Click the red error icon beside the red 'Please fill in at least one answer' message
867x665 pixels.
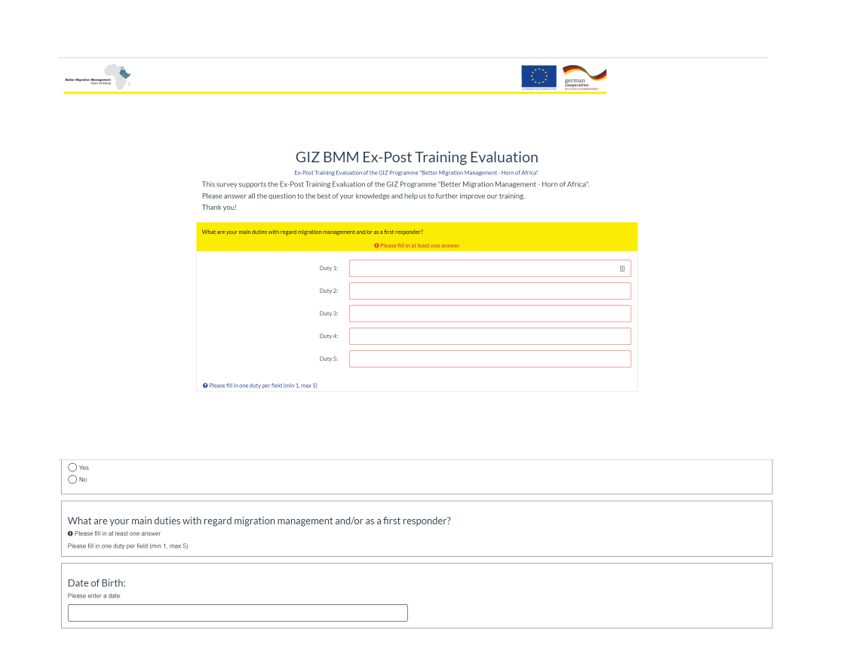(377, 245)
